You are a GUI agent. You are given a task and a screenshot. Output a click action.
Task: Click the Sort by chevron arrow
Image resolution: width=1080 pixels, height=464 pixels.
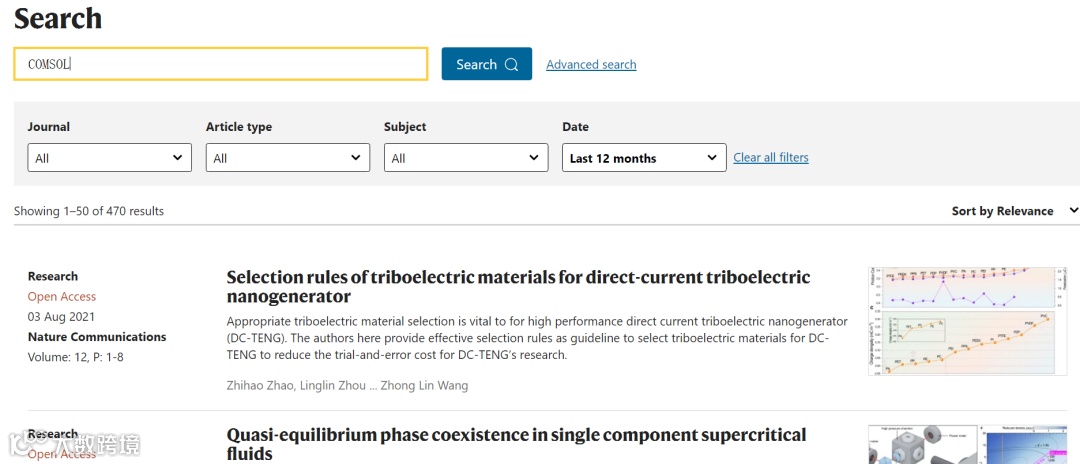pos(1073,210)
